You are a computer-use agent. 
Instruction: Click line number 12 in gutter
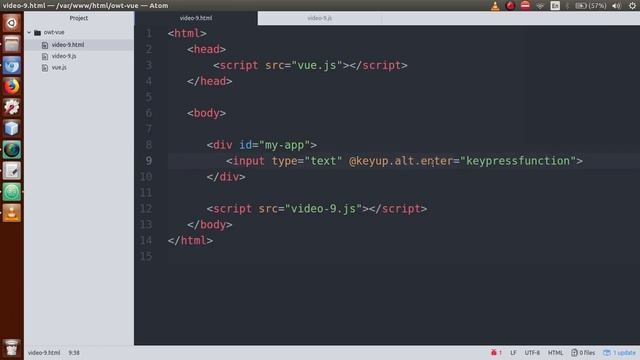[x=146, y=209]
